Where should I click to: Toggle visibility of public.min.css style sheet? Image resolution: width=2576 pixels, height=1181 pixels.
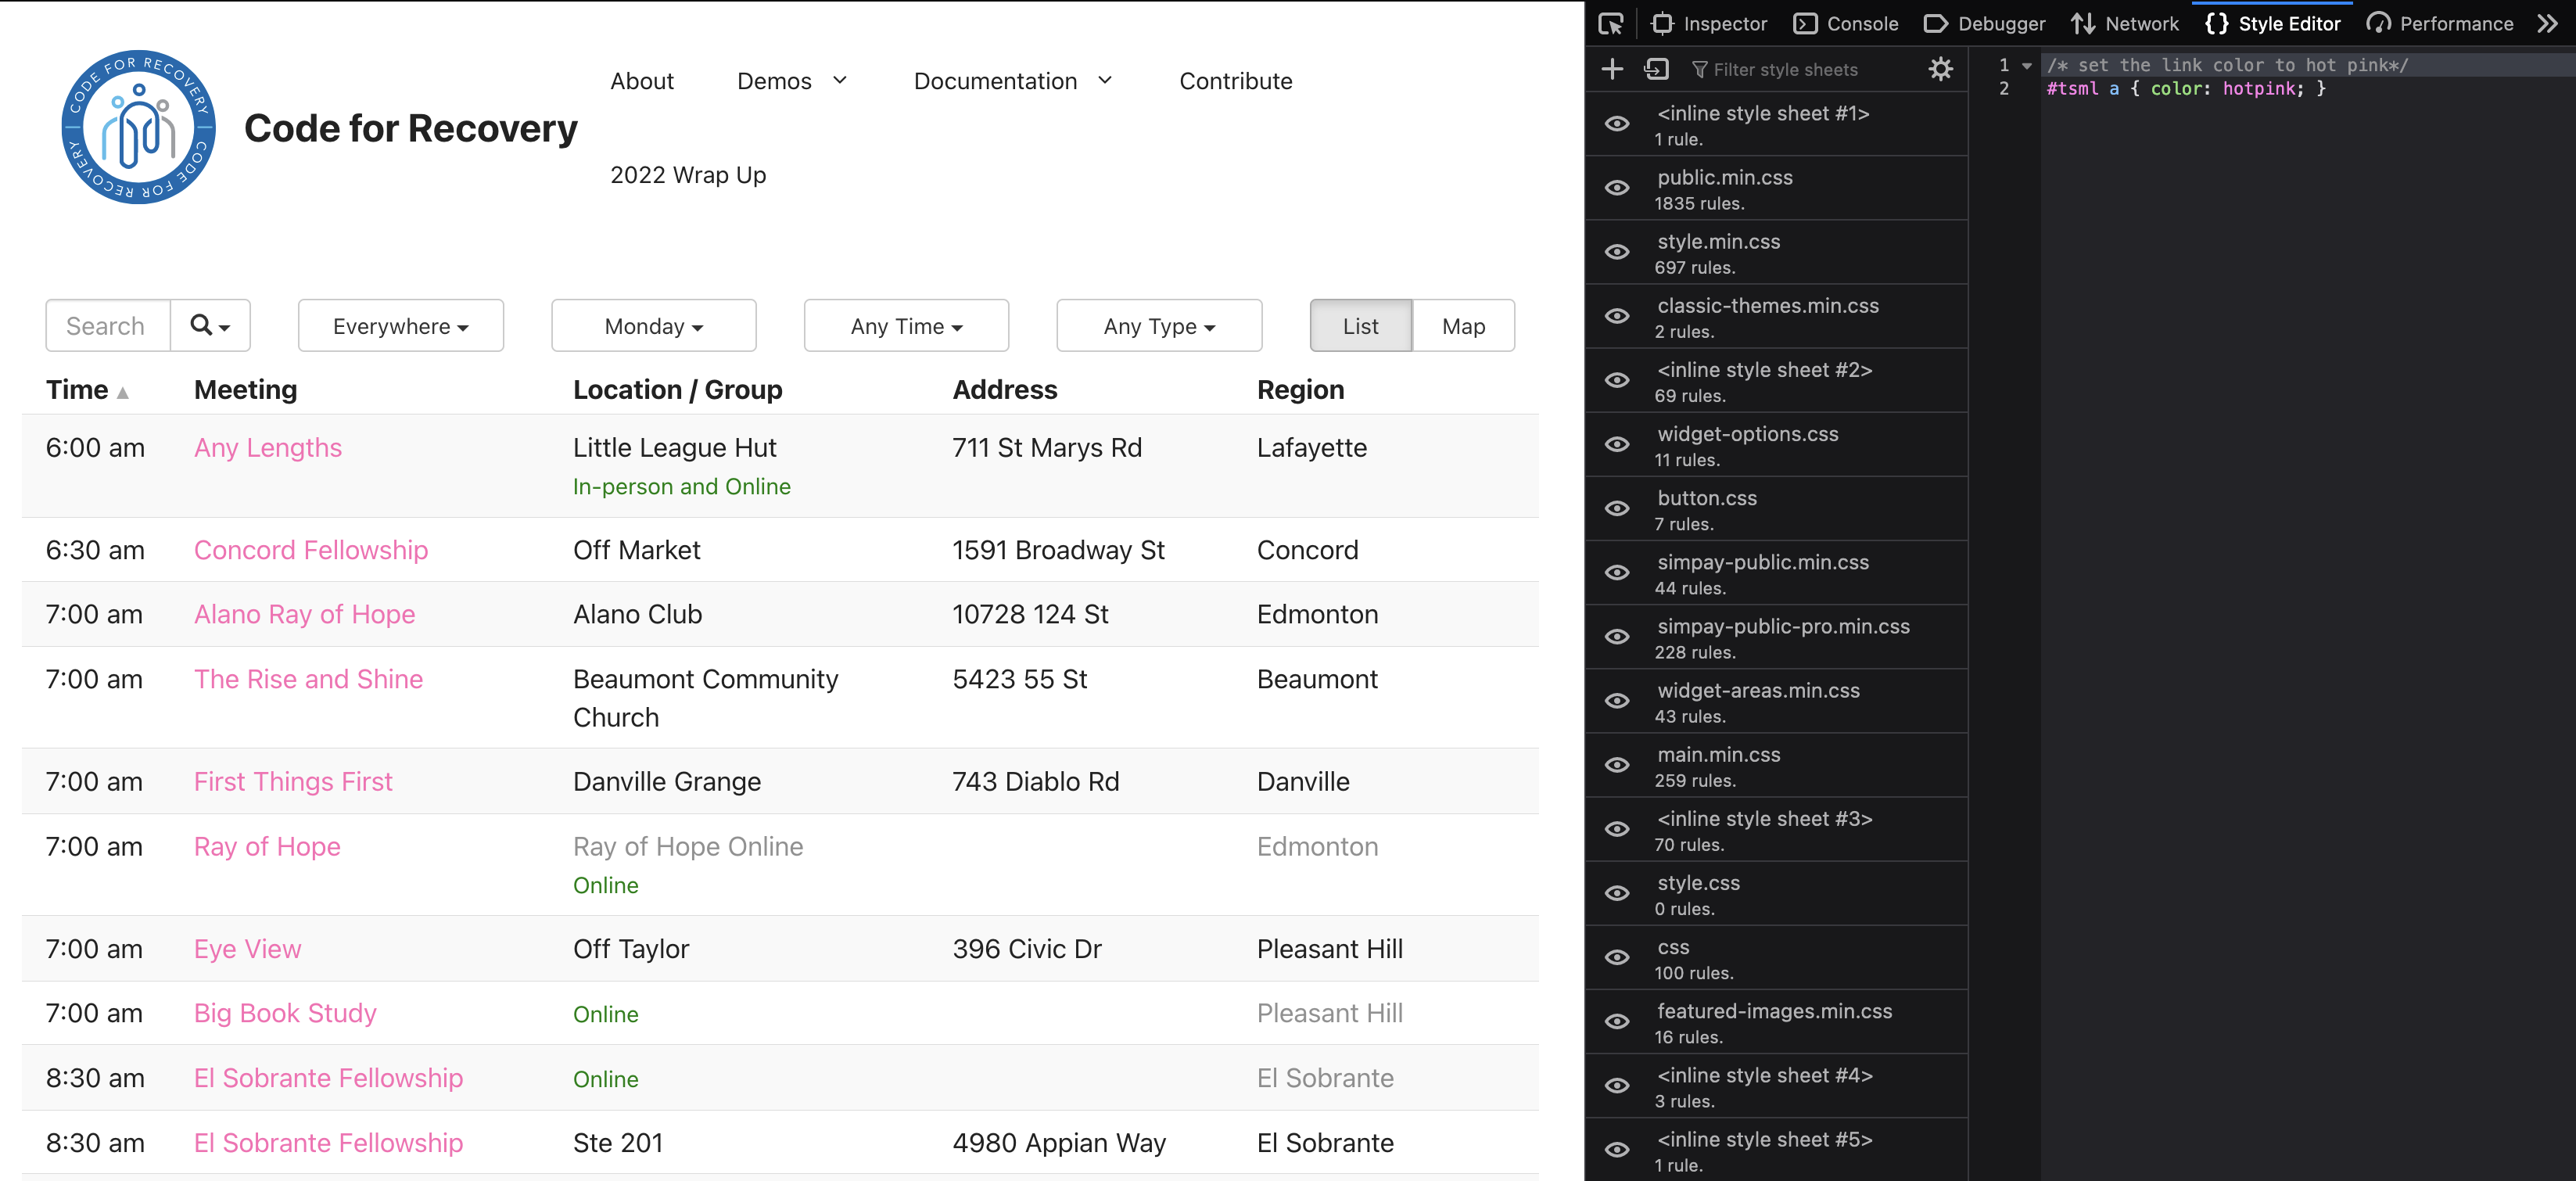pos(1617,188)
